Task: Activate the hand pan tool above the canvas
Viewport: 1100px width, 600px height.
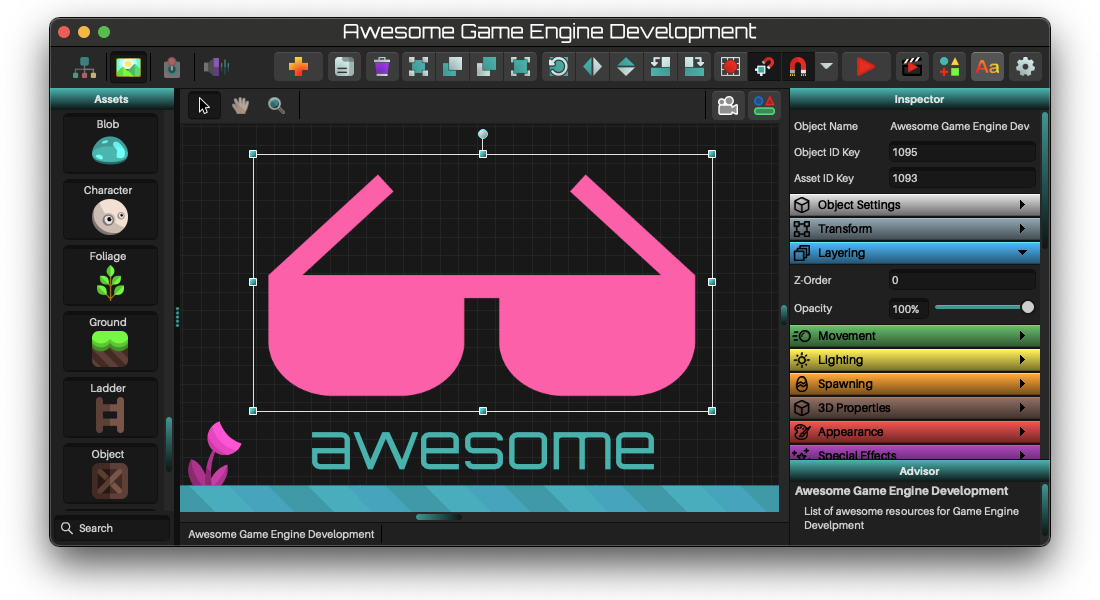Action: [x=240, y=104]
